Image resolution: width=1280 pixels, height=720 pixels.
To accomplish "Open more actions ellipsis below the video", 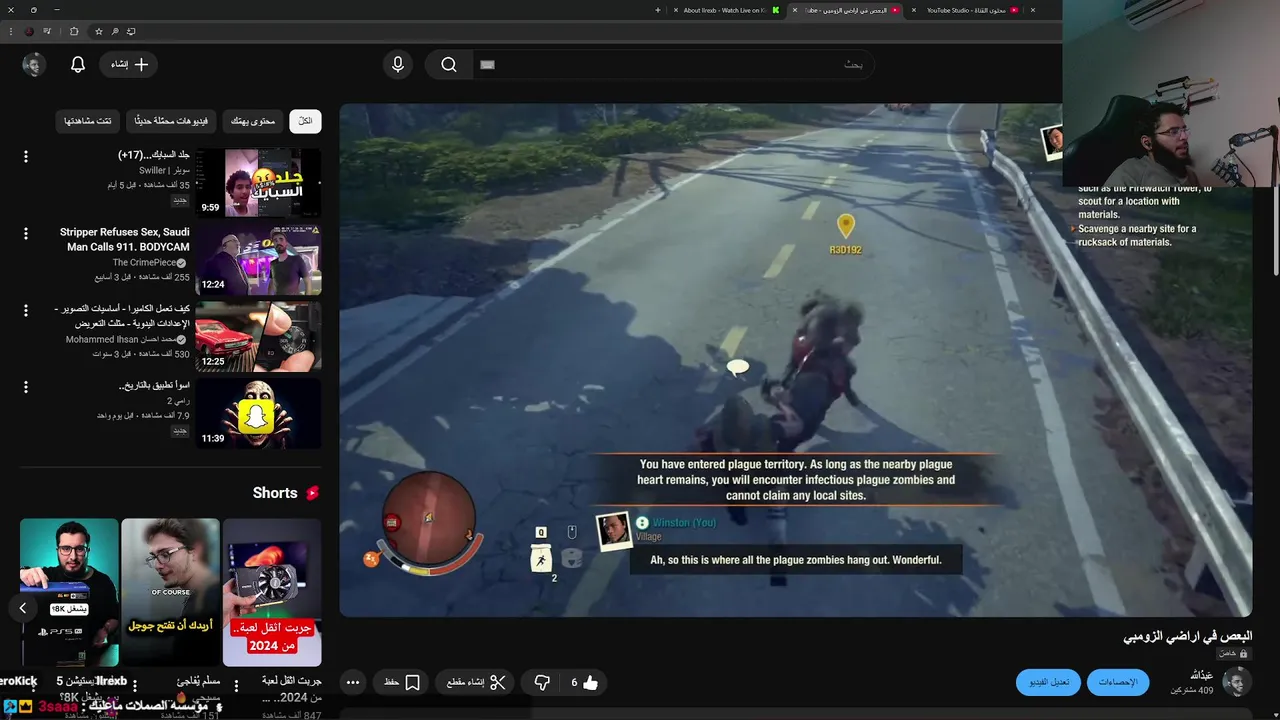I will (x=353, y=683).
